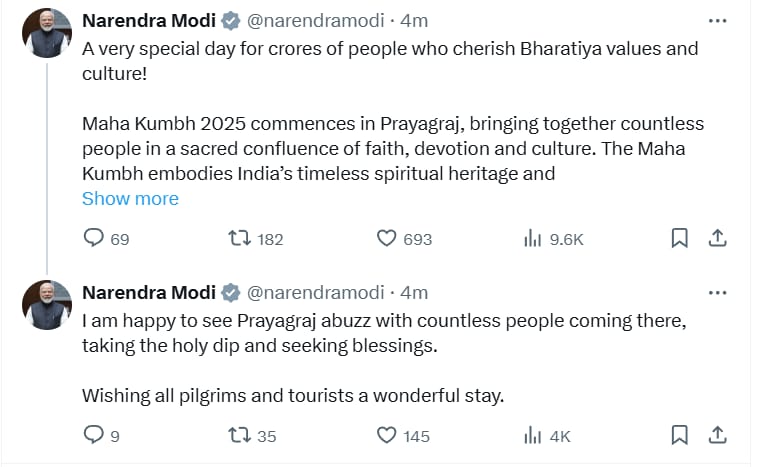Open more options menu on second tweet
759x467 pixels.
[717, 293]
